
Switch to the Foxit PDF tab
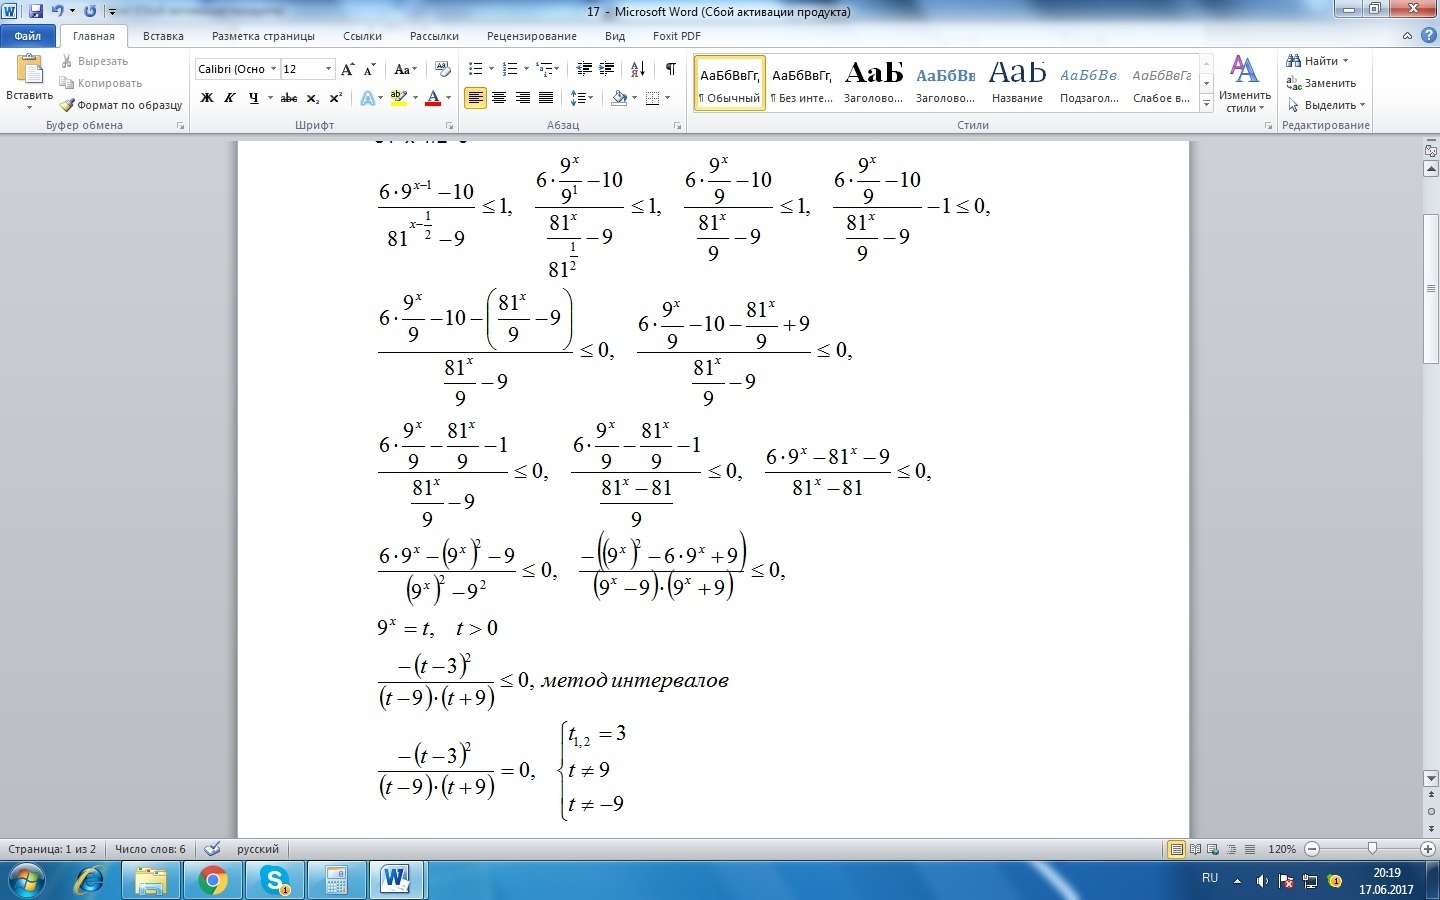click(x=677, y=36)
